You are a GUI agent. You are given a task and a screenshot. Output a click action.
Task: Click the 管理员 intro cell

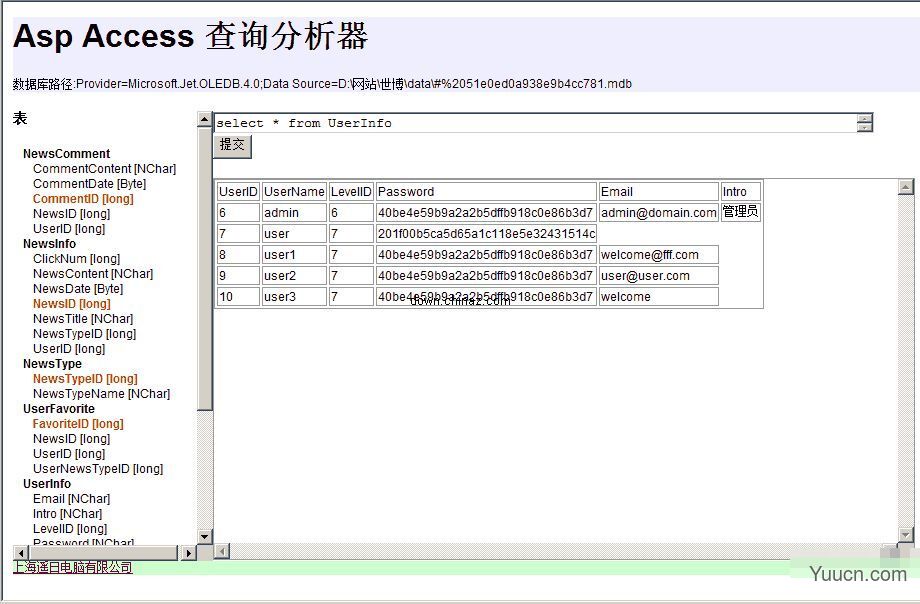[x=740, y=212]
